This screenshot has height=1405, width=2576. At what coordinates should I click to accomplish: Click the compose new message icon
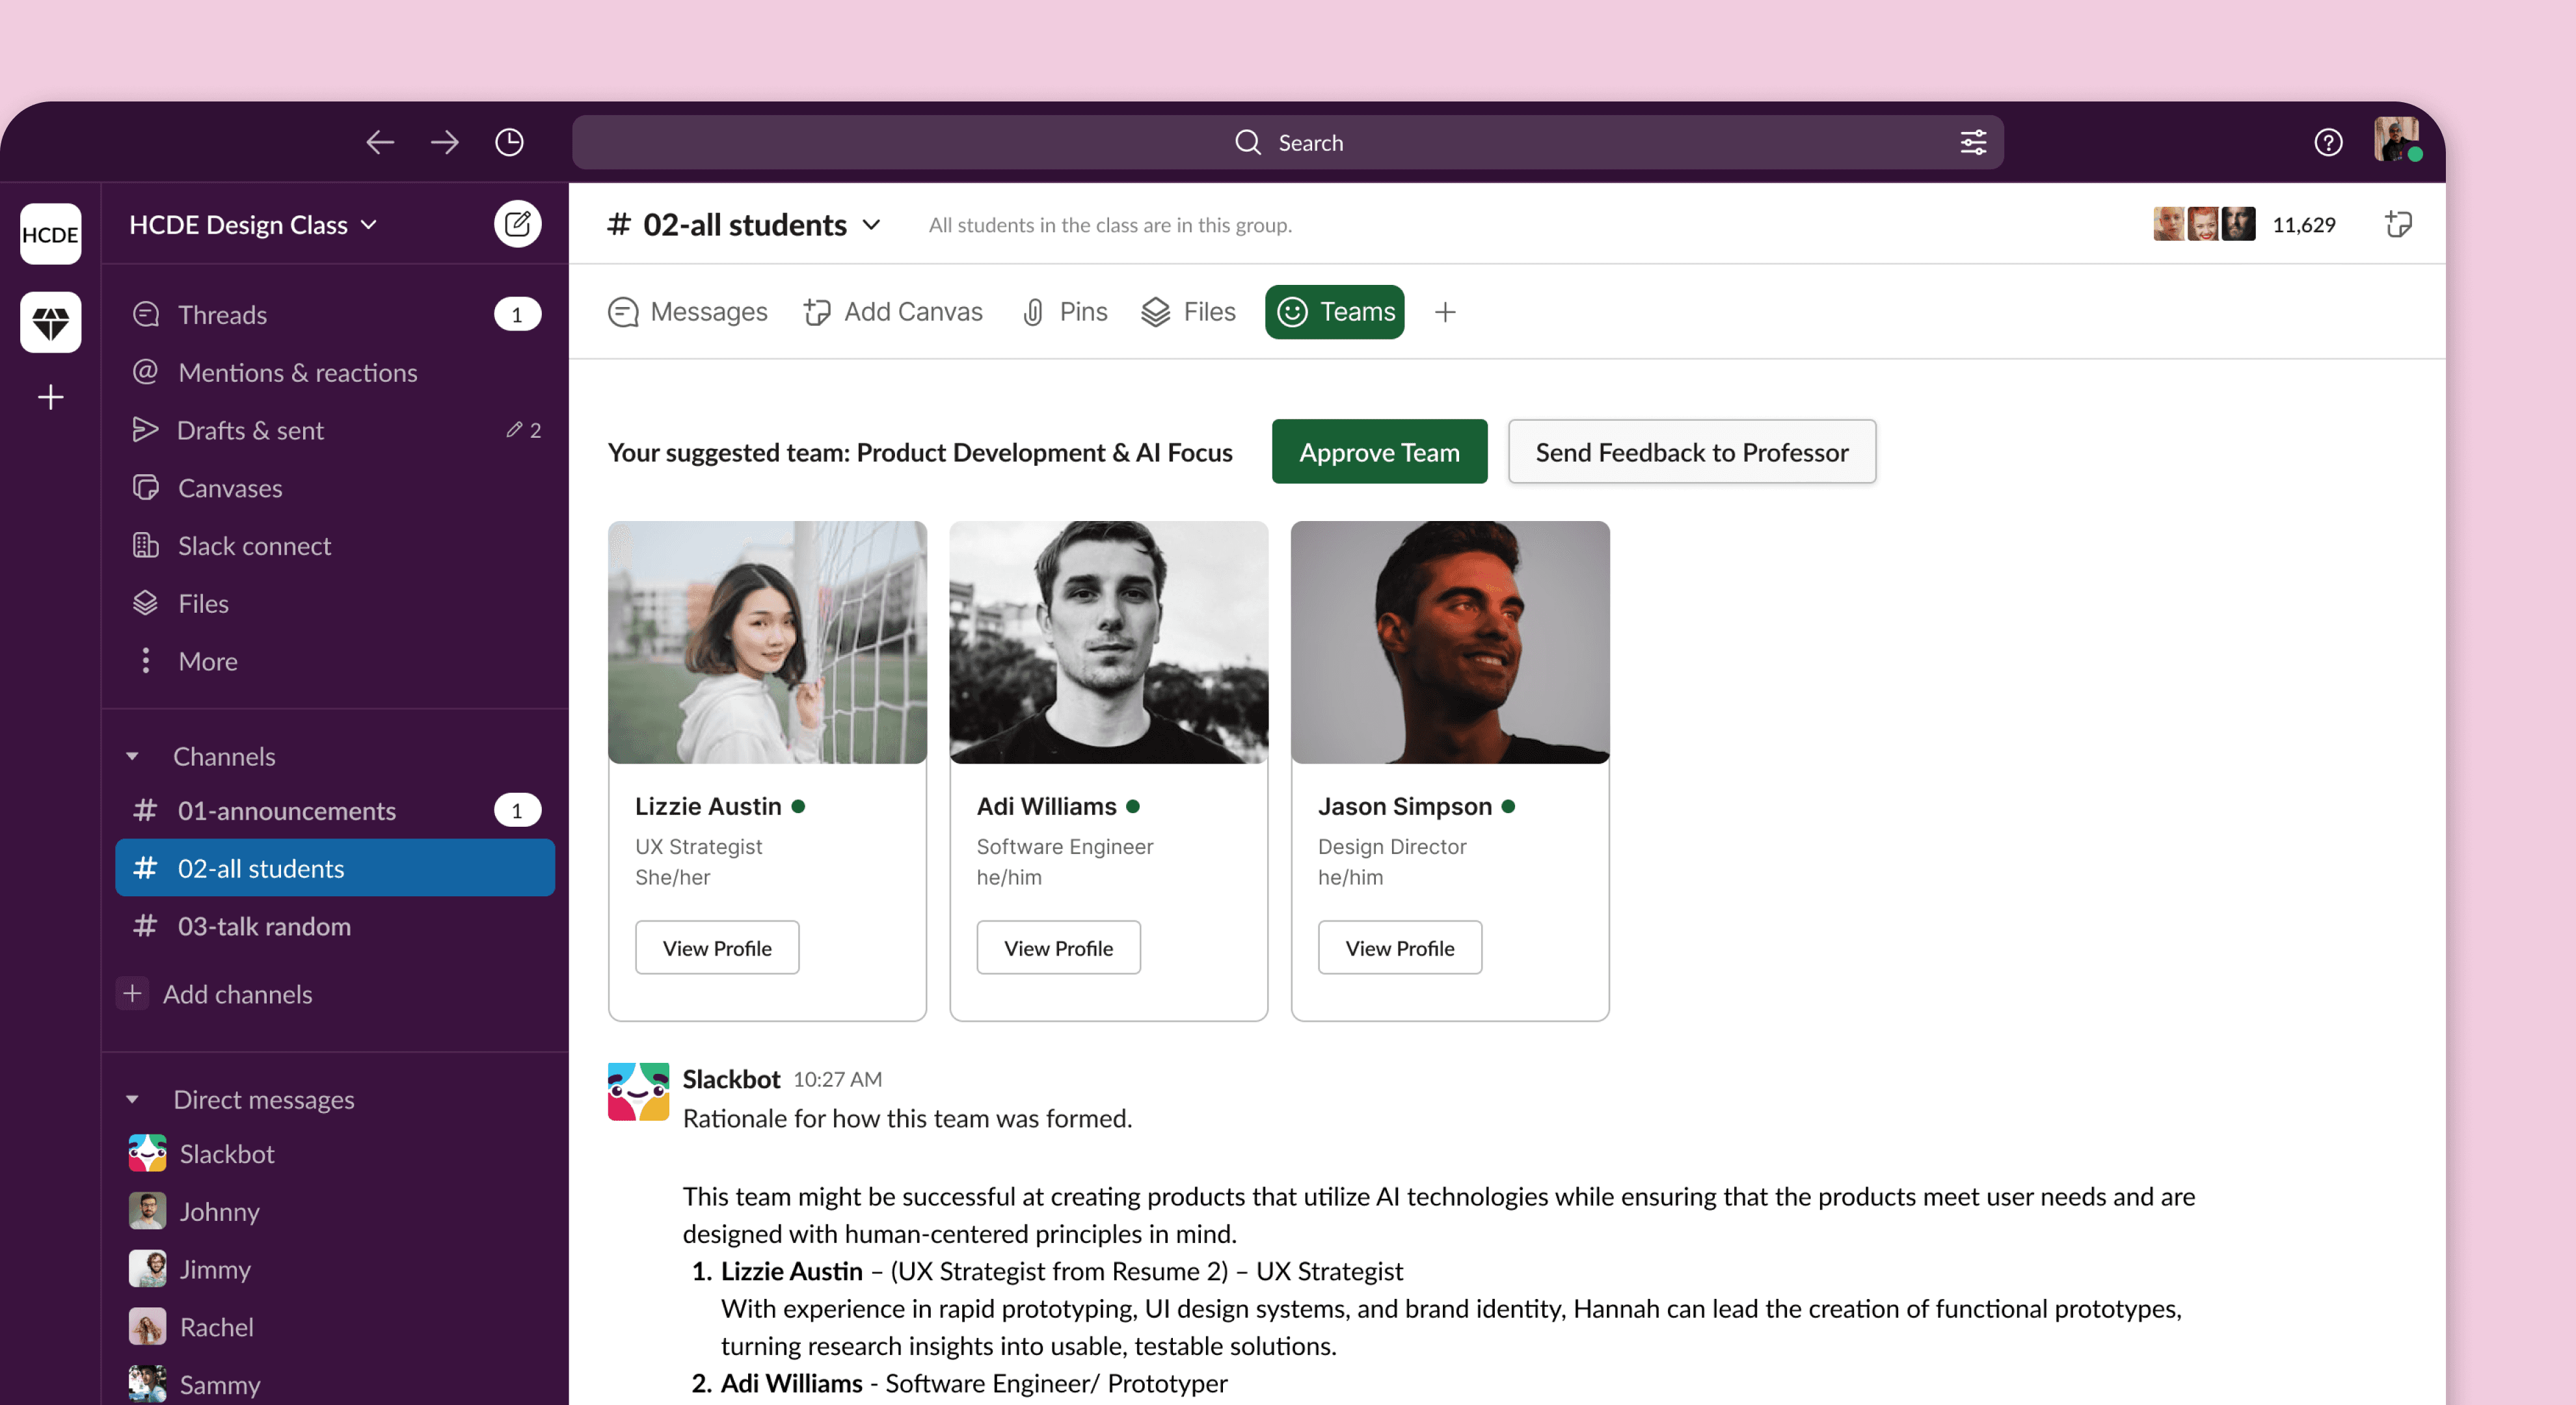[x=517, y=224]
